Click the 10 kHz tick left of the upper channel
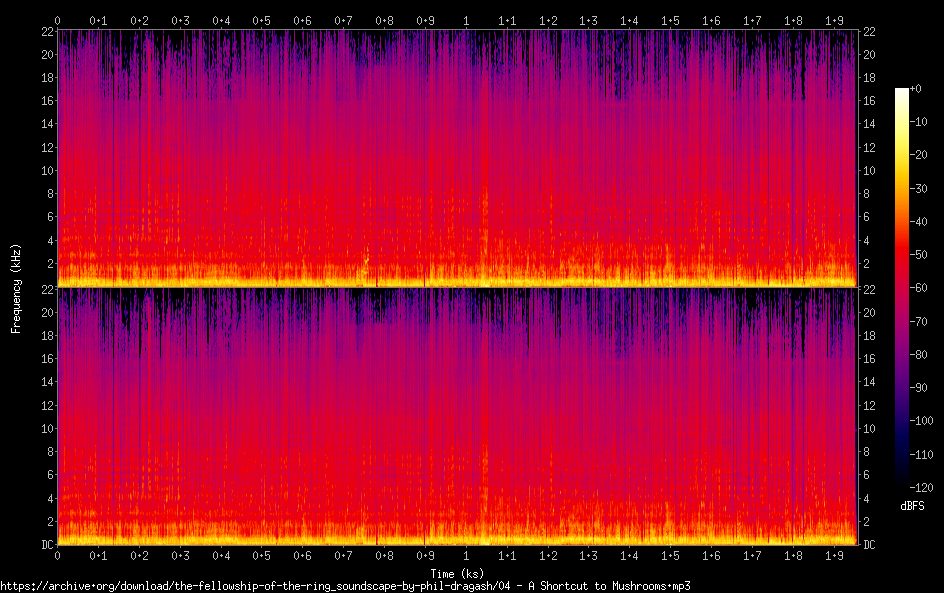Screen dimensions: 944x593 click(45, 170)
